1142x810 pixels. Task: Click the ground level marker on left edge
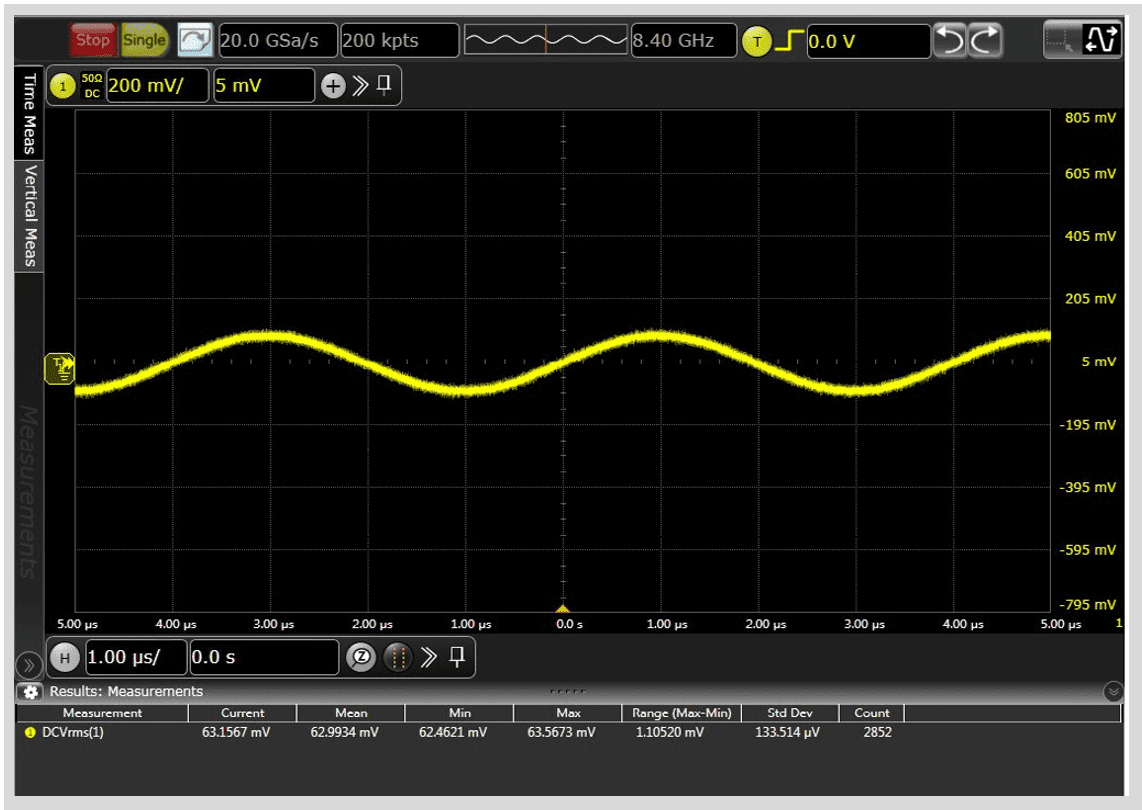(60, 369)
